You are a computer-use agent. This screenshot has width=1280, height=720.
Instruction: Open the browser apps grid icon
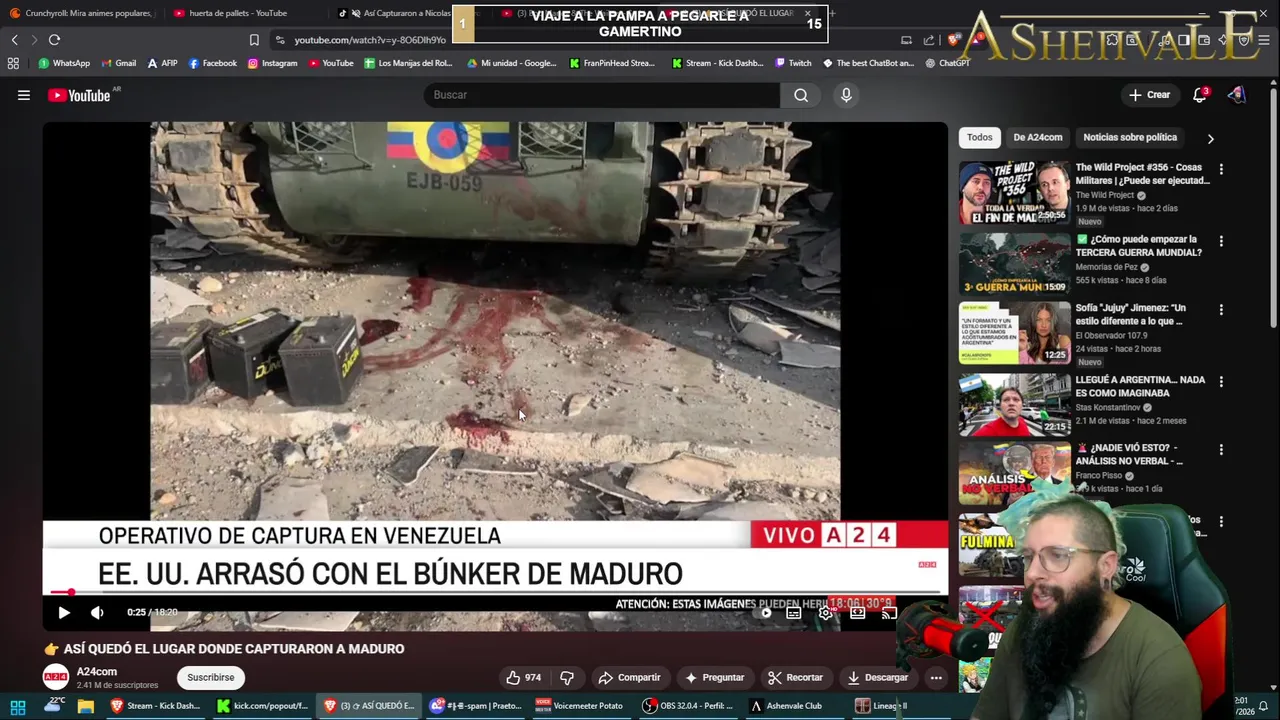[x=13, y=63]
